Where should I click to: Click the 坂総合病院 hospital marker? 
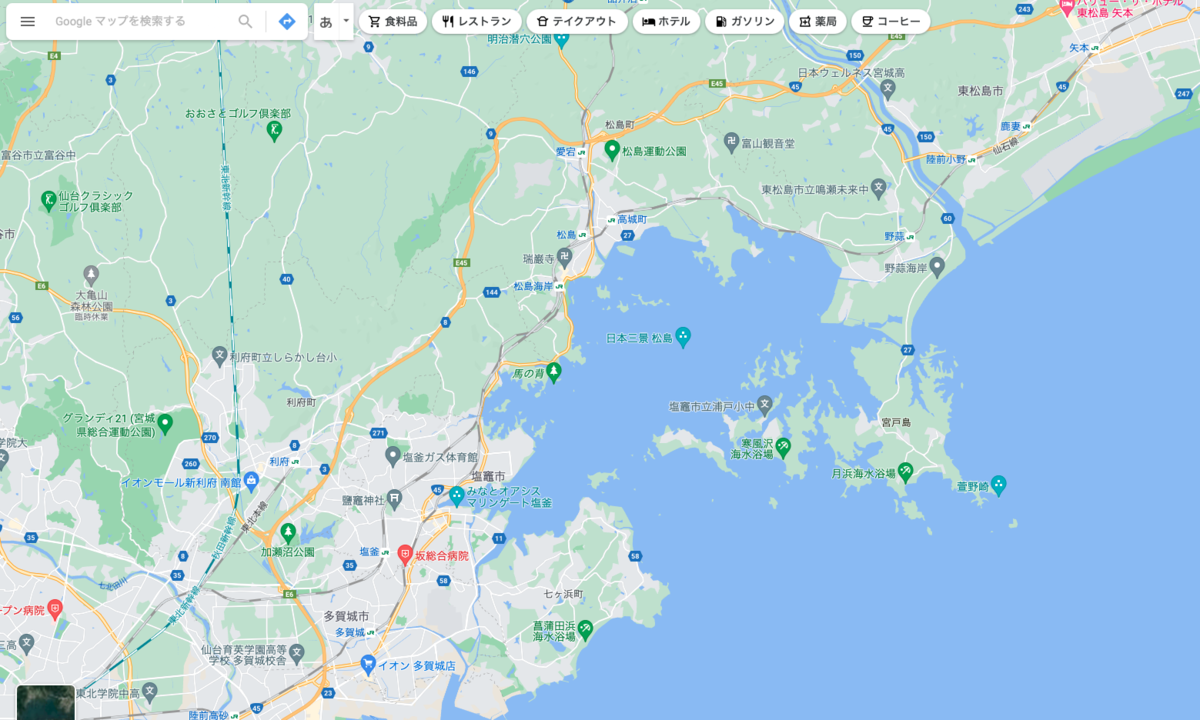405,555
